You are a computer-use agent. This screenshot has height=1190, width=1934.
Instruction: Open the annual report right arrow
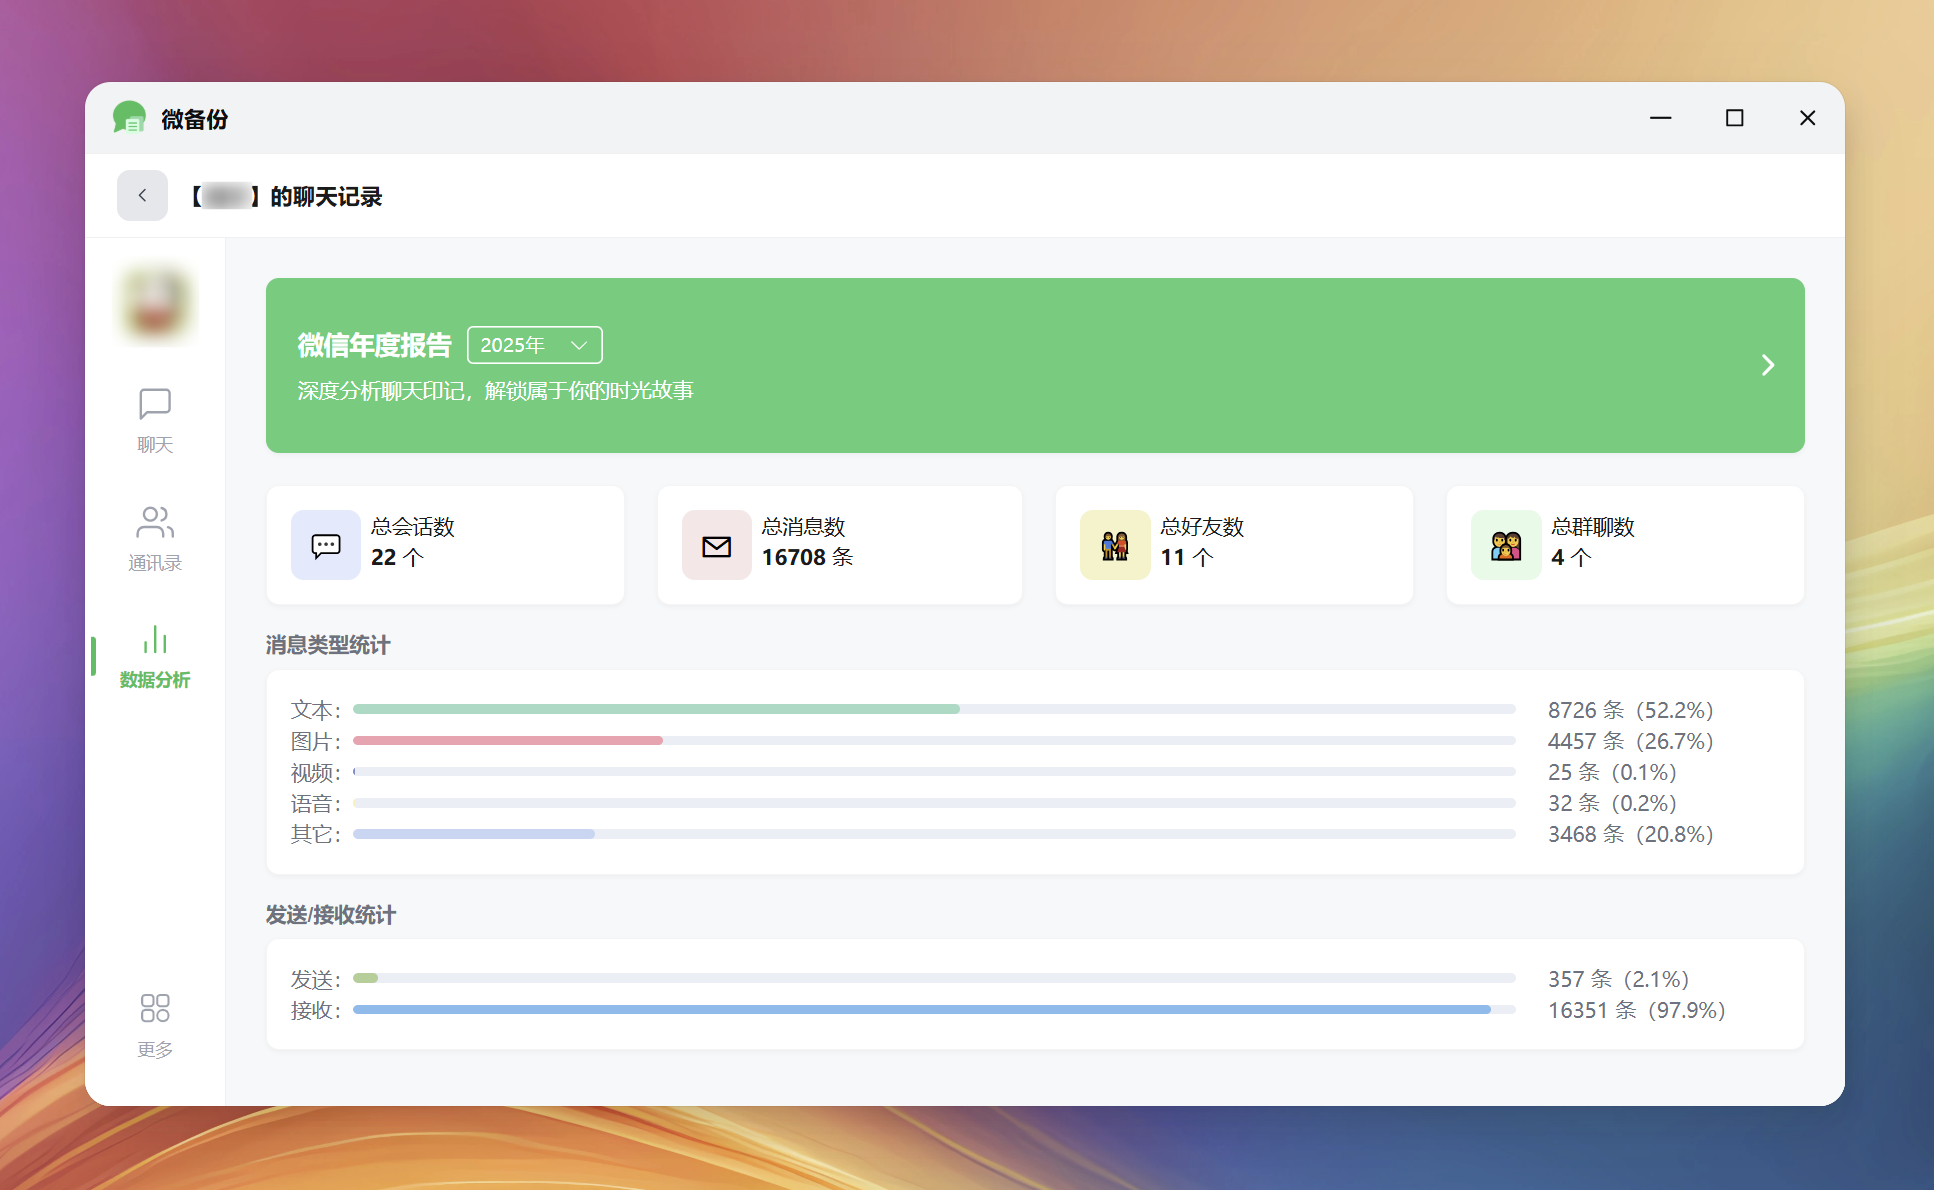1768,365
